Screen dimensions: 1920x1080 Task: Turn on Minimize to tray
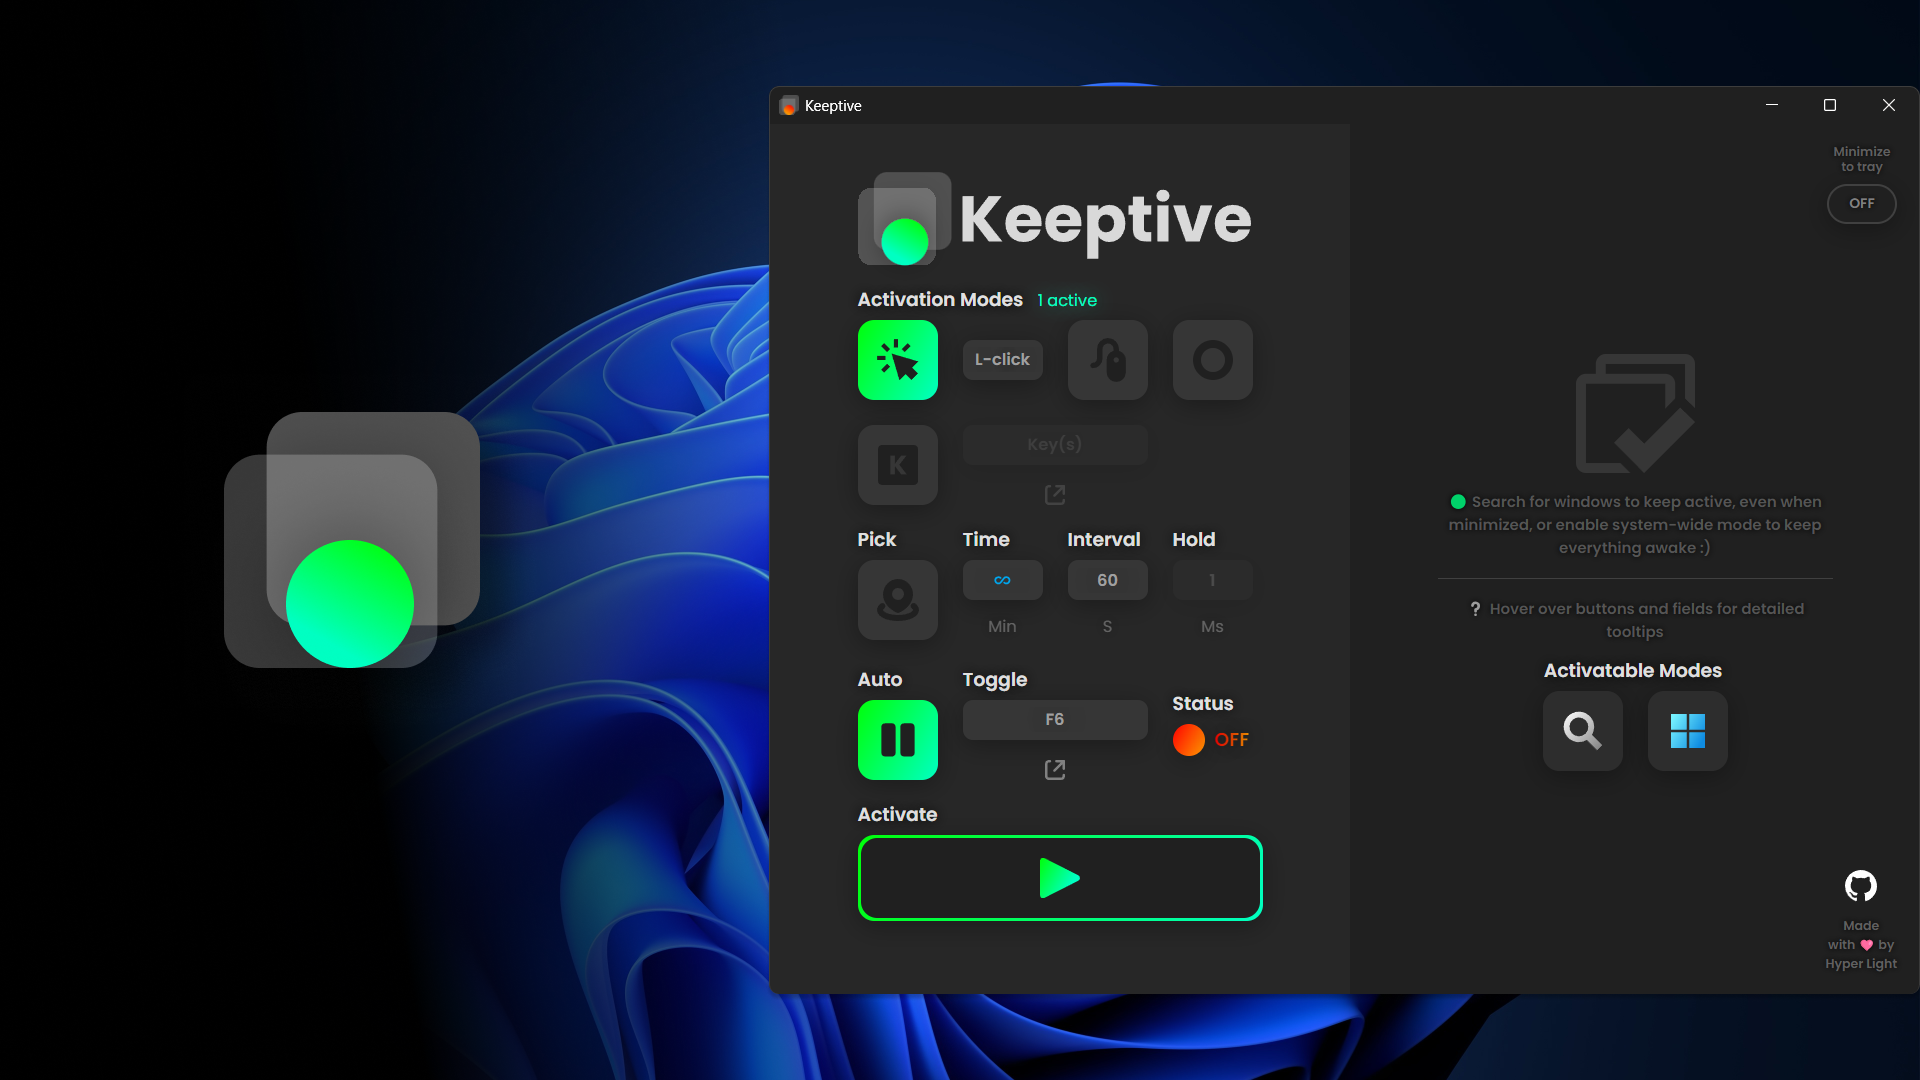[1861, 203]
